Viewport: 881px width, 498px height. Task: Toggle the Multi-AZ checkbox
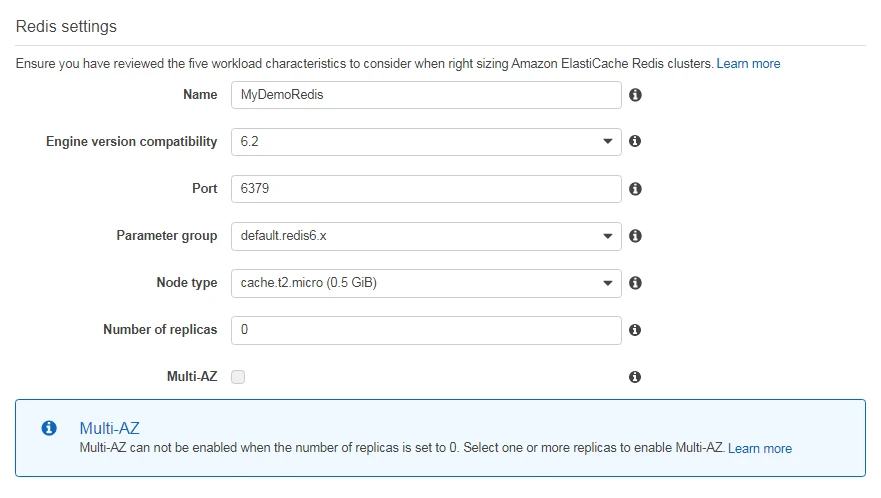pyautogui.click(x=238, y=377)
